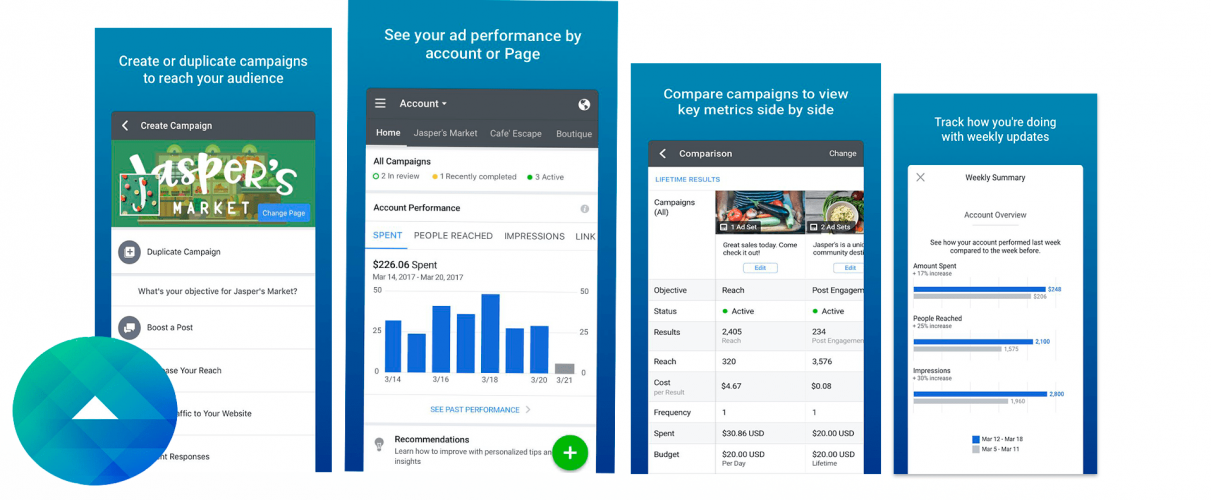Switch to the Home tab
Screen dimensions: 1211x500
click(388, 133)
